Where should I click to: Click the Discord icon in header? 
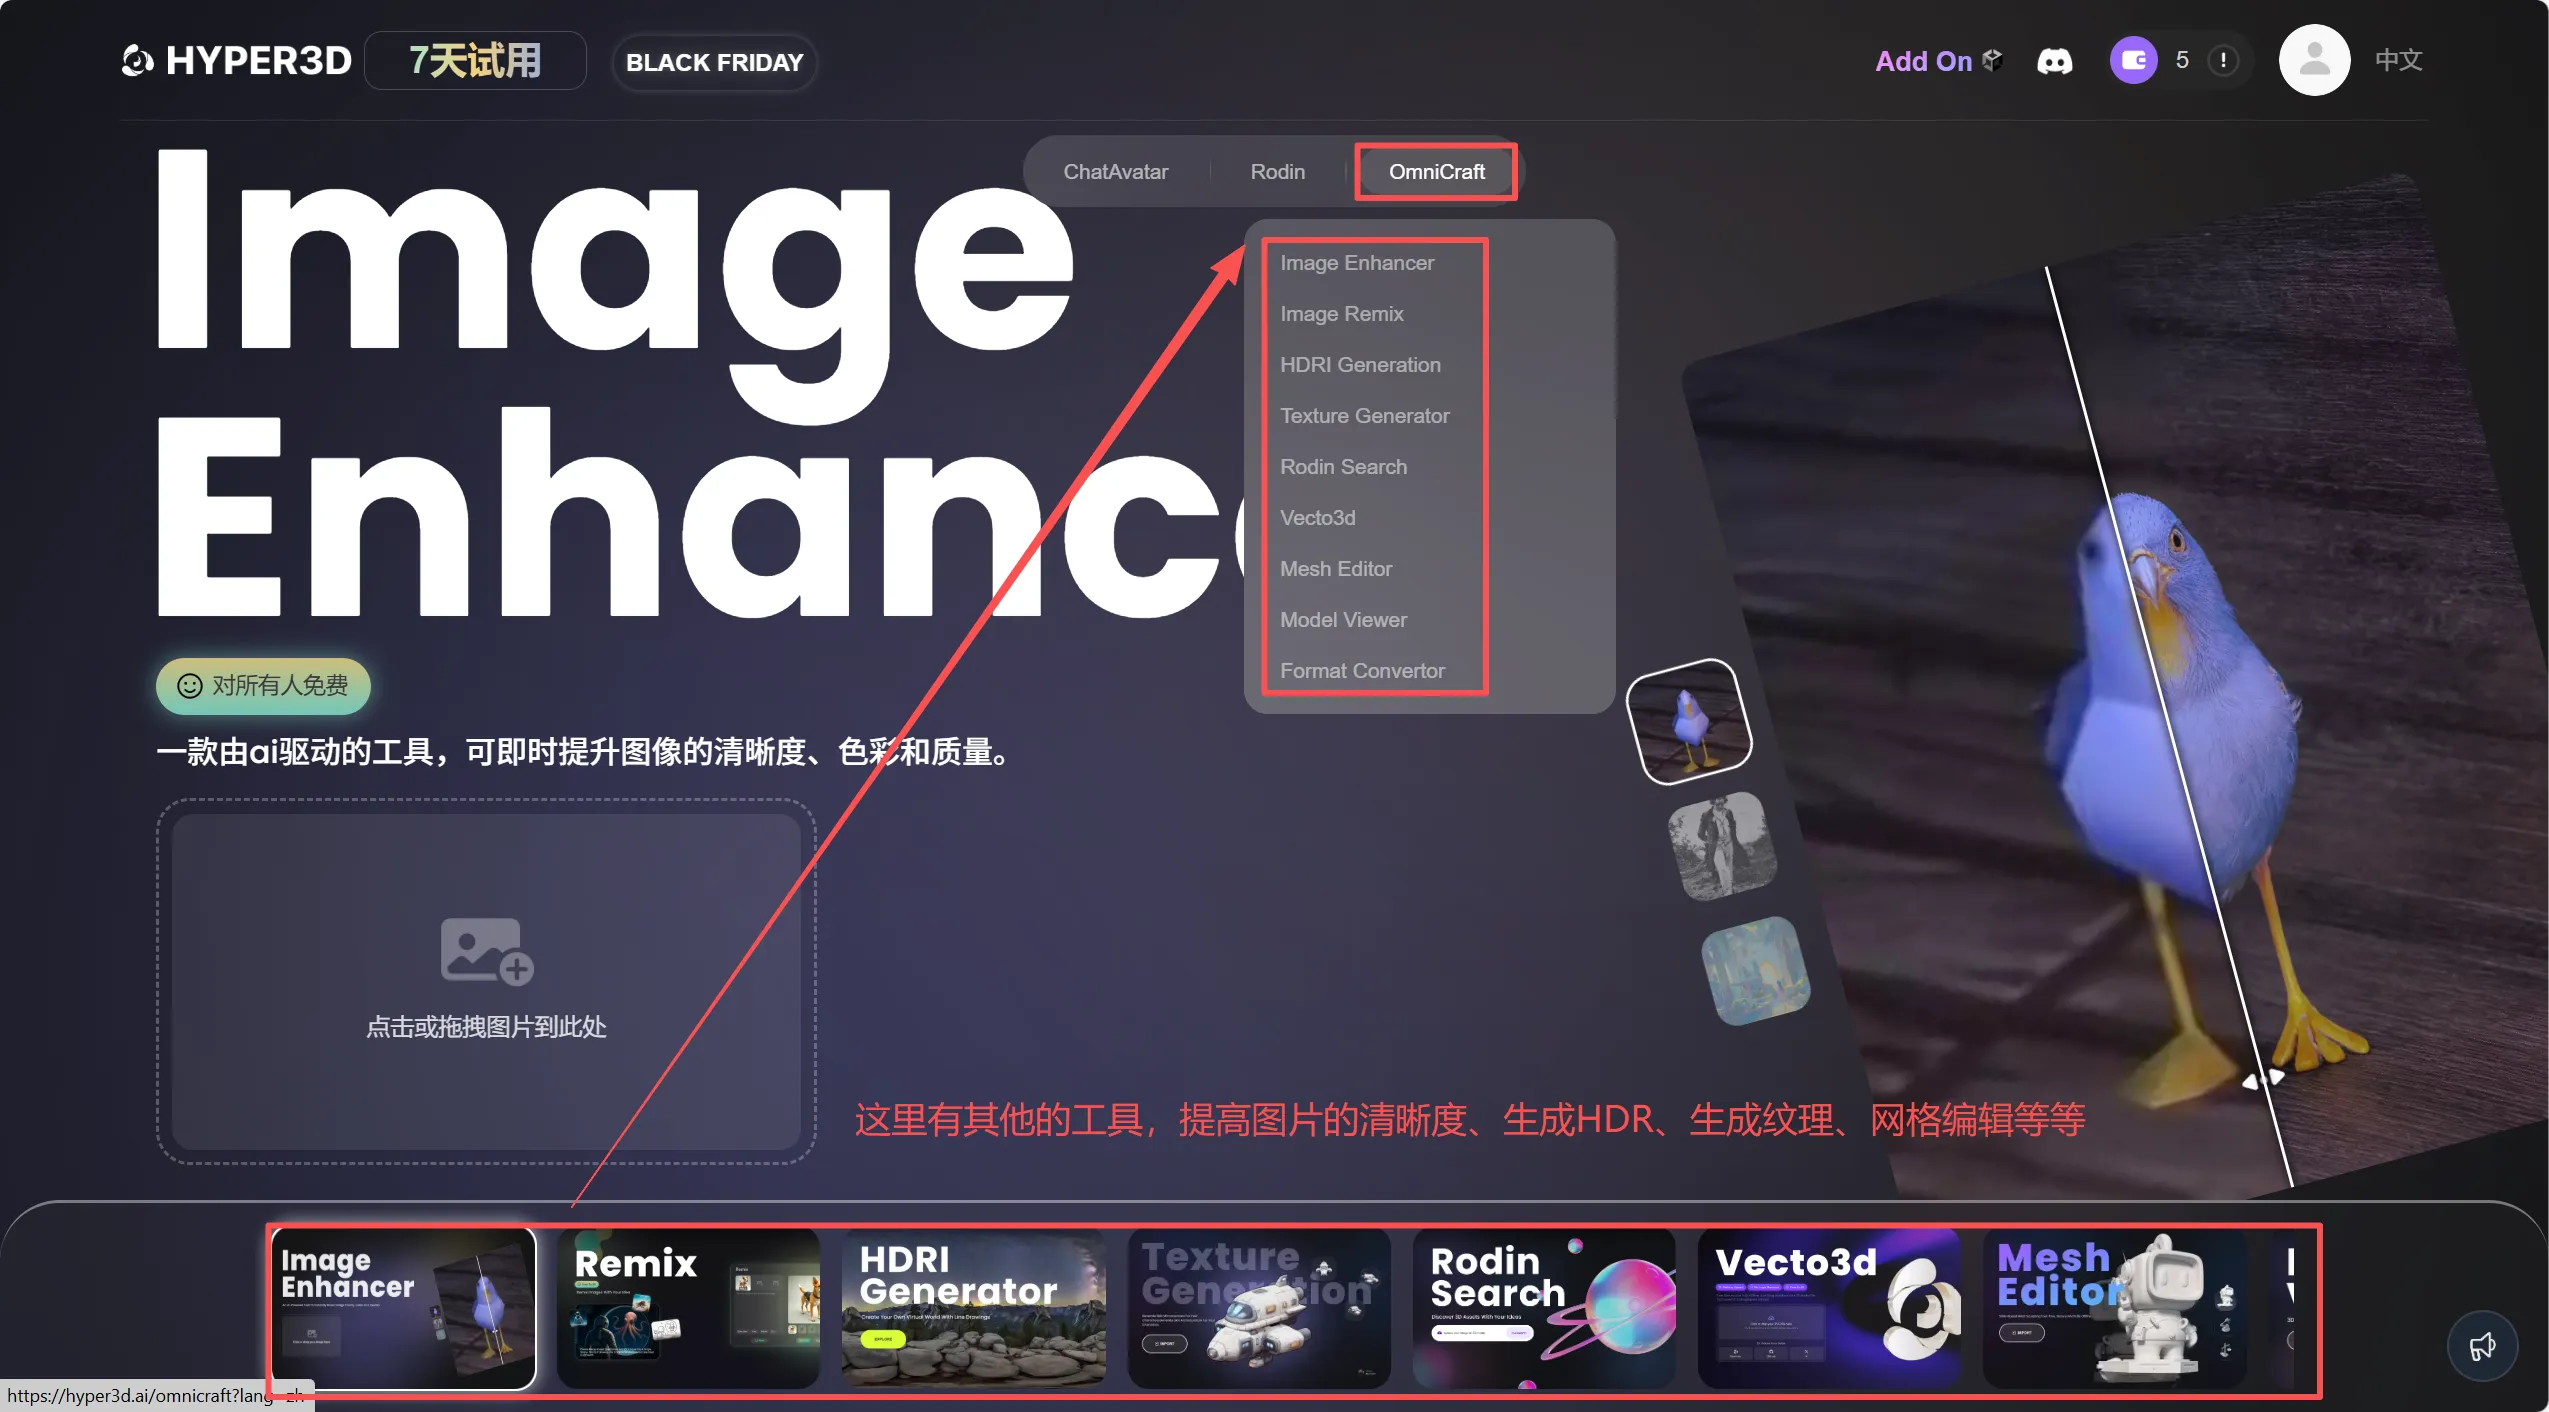(x=2054, y=61)
